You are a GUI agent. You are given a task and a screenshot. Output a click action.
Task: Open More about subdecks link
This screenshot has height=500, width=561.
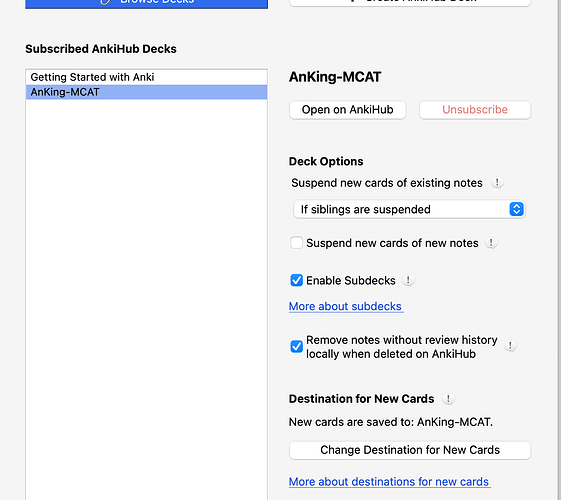point(346,307)
